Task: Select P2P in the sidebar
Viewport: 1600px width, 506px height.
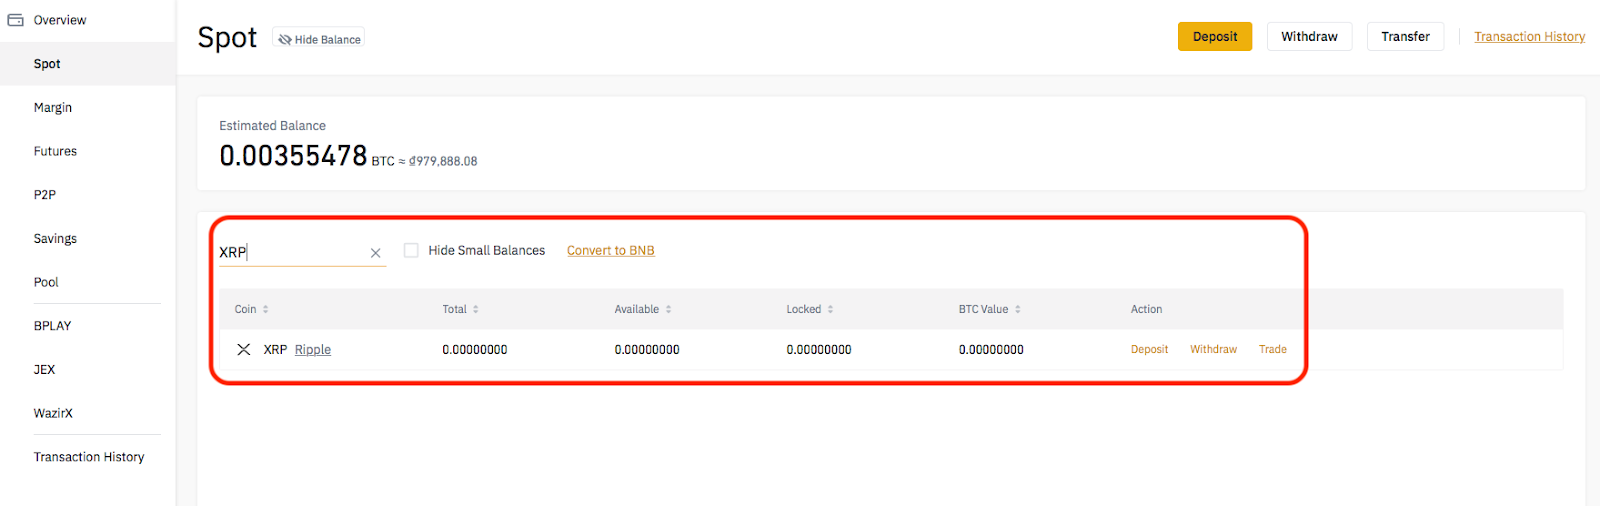Action: point(45,195)
